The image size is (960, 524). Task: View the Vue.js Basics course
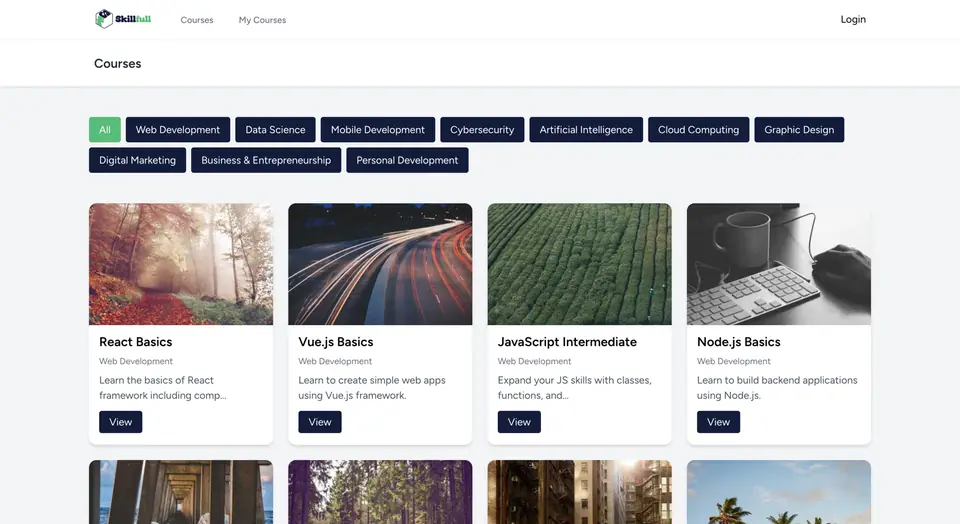tap(320, 422)
